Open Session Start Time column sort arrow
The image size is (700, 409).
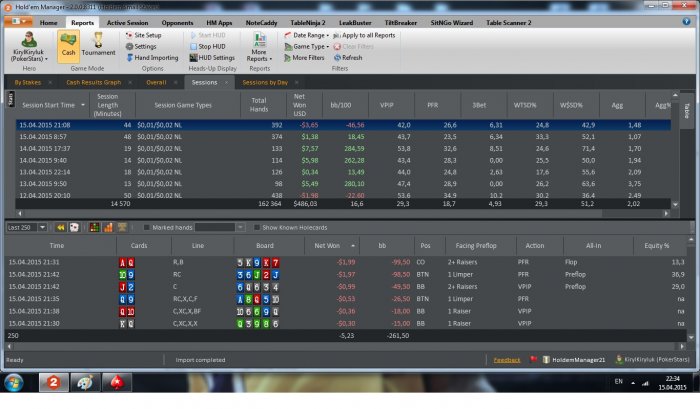[83, 105]
